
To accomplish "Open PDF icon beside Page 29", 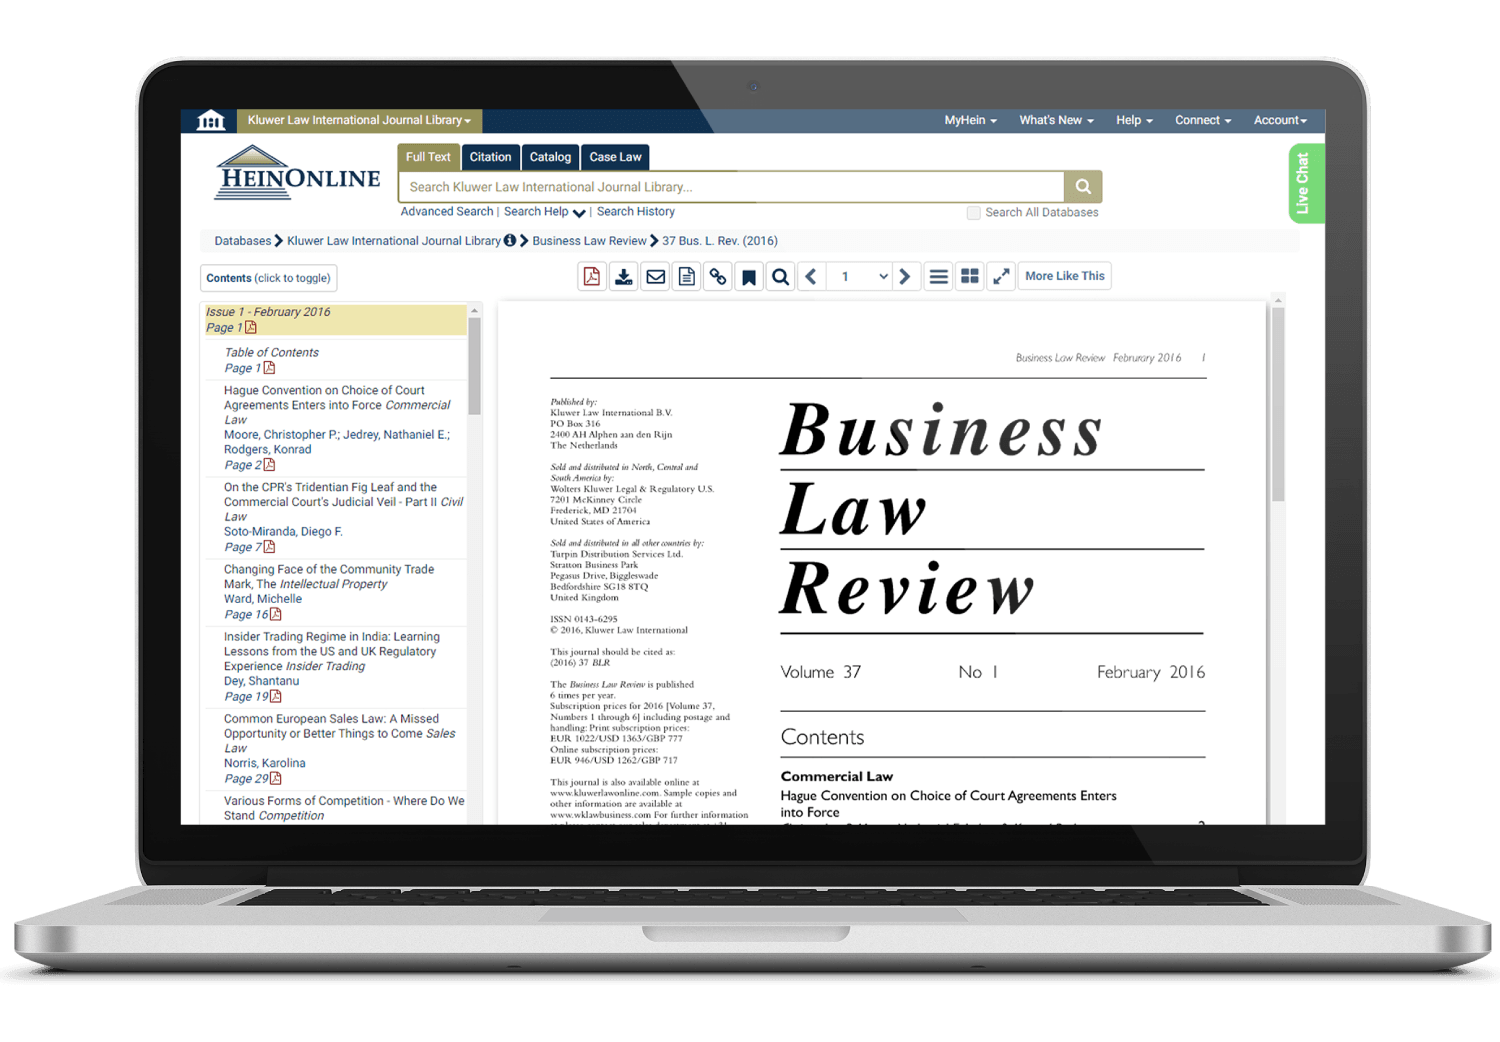I will [276, 778].
